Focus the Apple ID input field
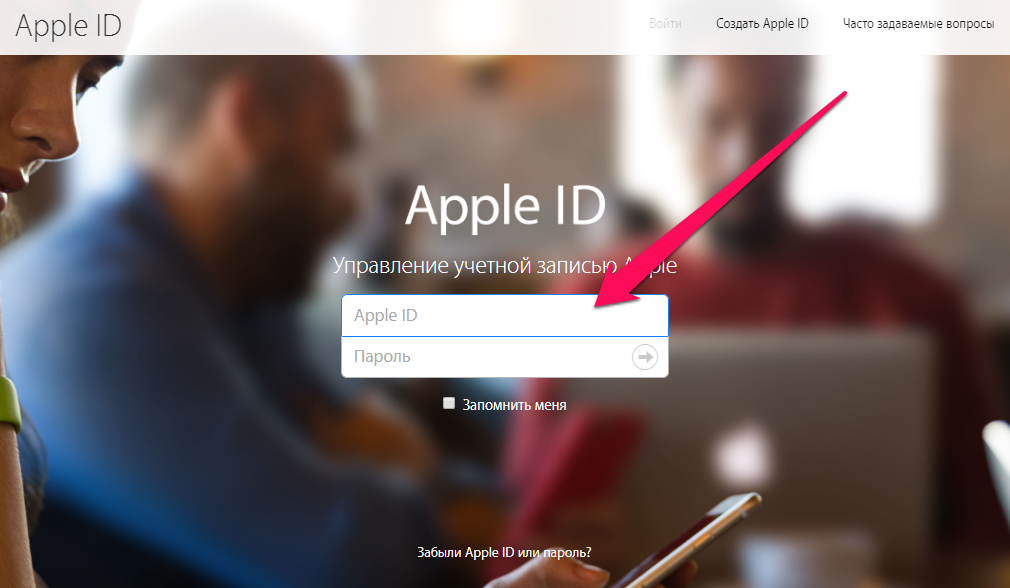 point(505,316)
